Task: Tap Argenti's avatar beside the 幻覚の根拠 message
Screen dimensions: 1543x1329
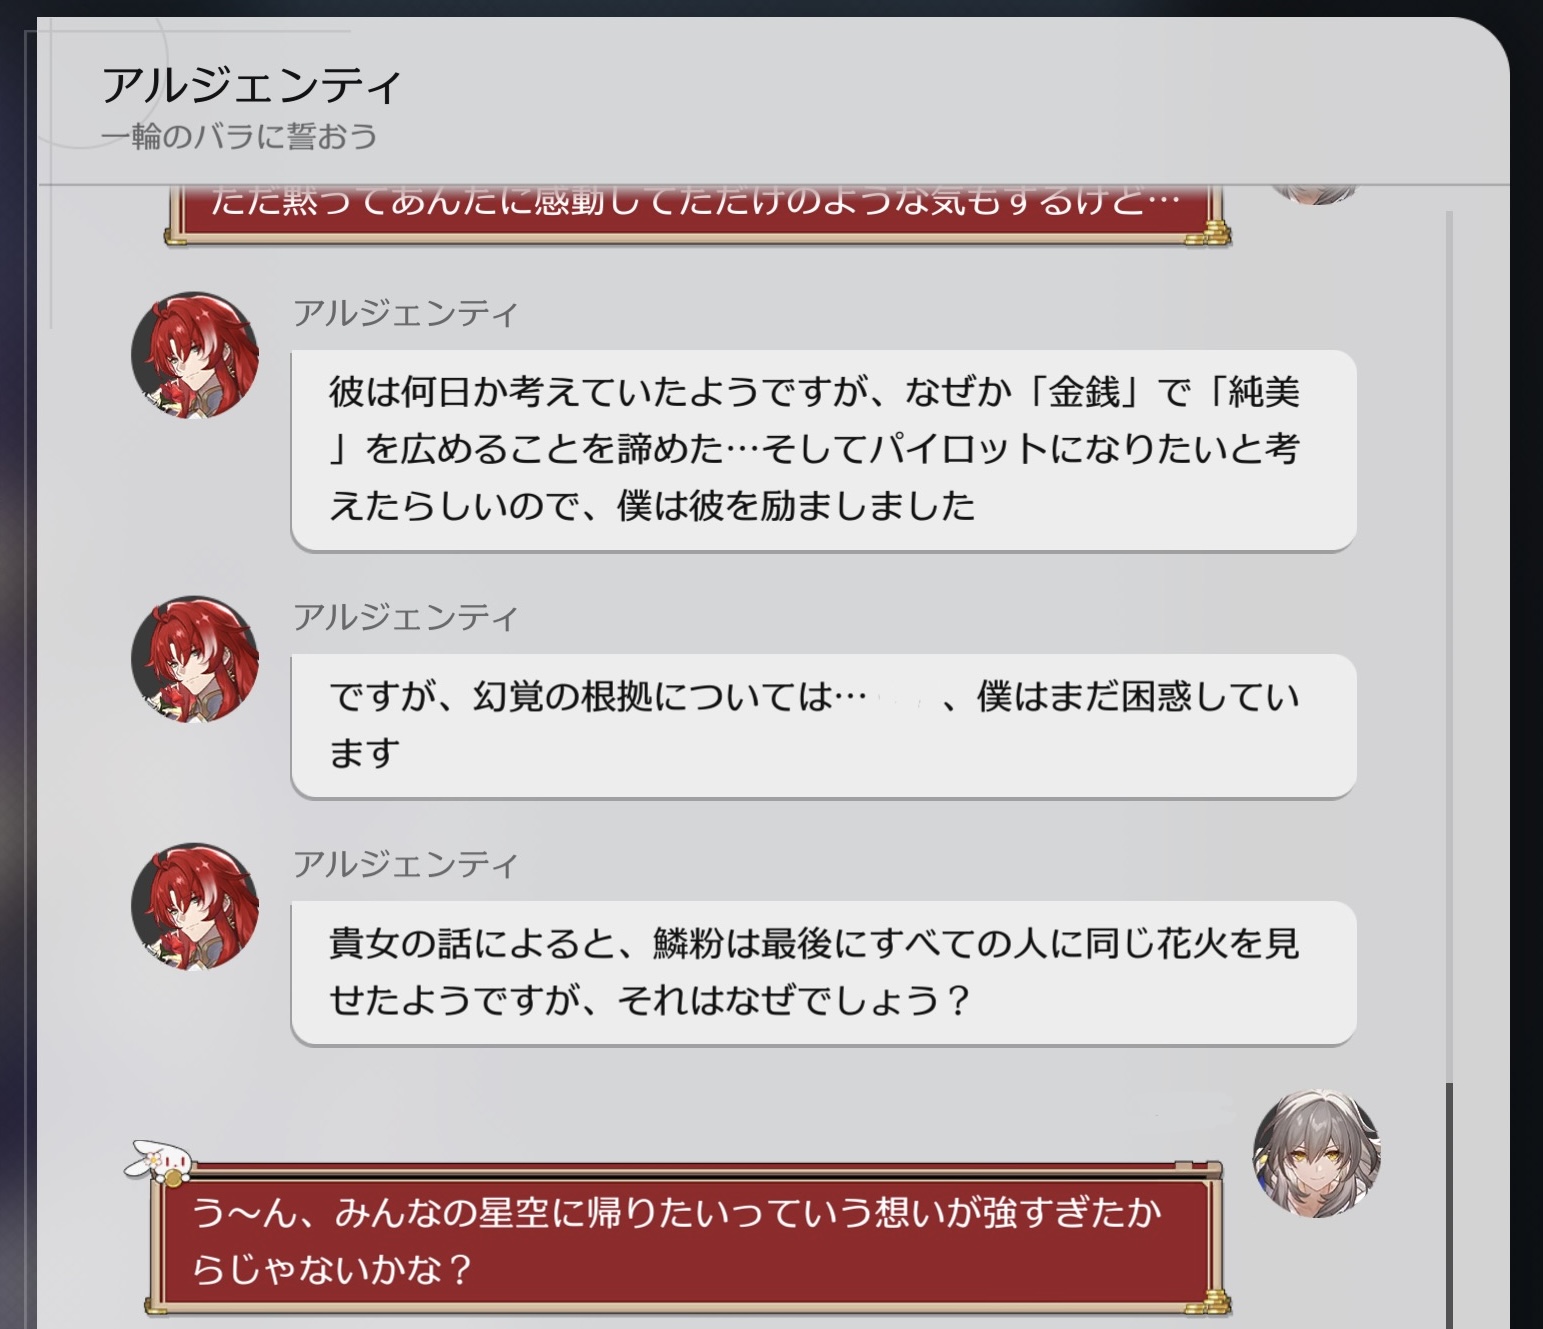Action: tap(195, 659)
